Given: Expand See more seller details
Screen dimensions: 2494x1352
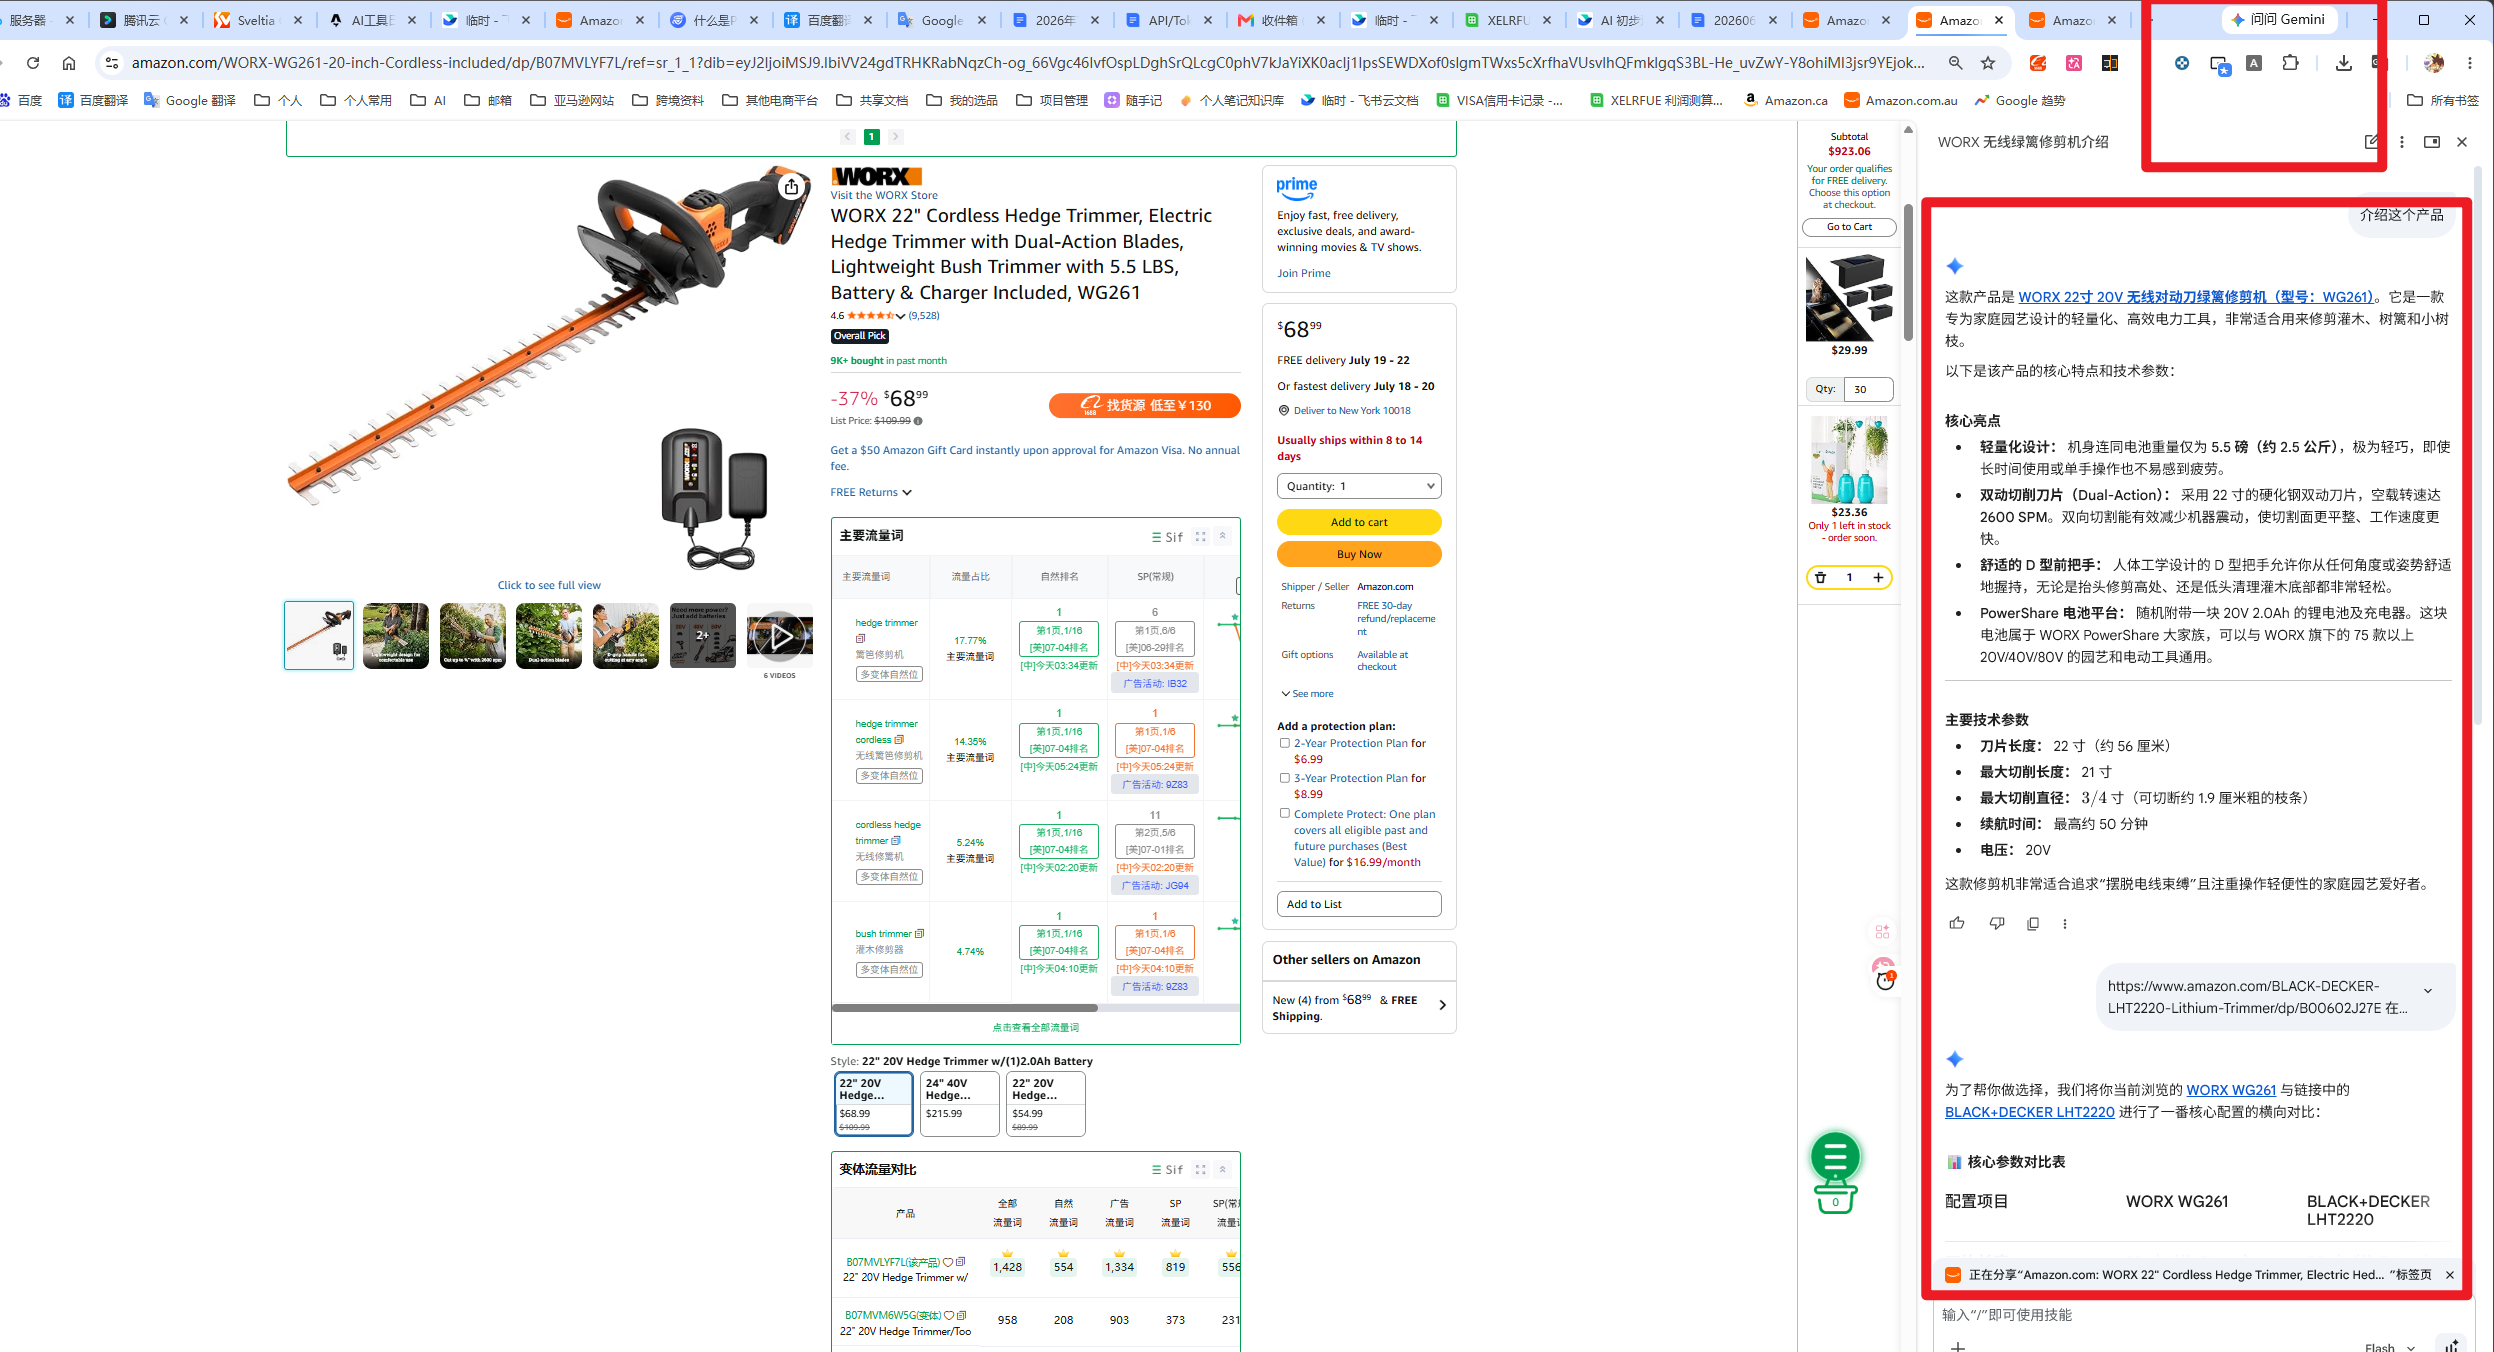Looking at the screenshot, I should 1307,694.
